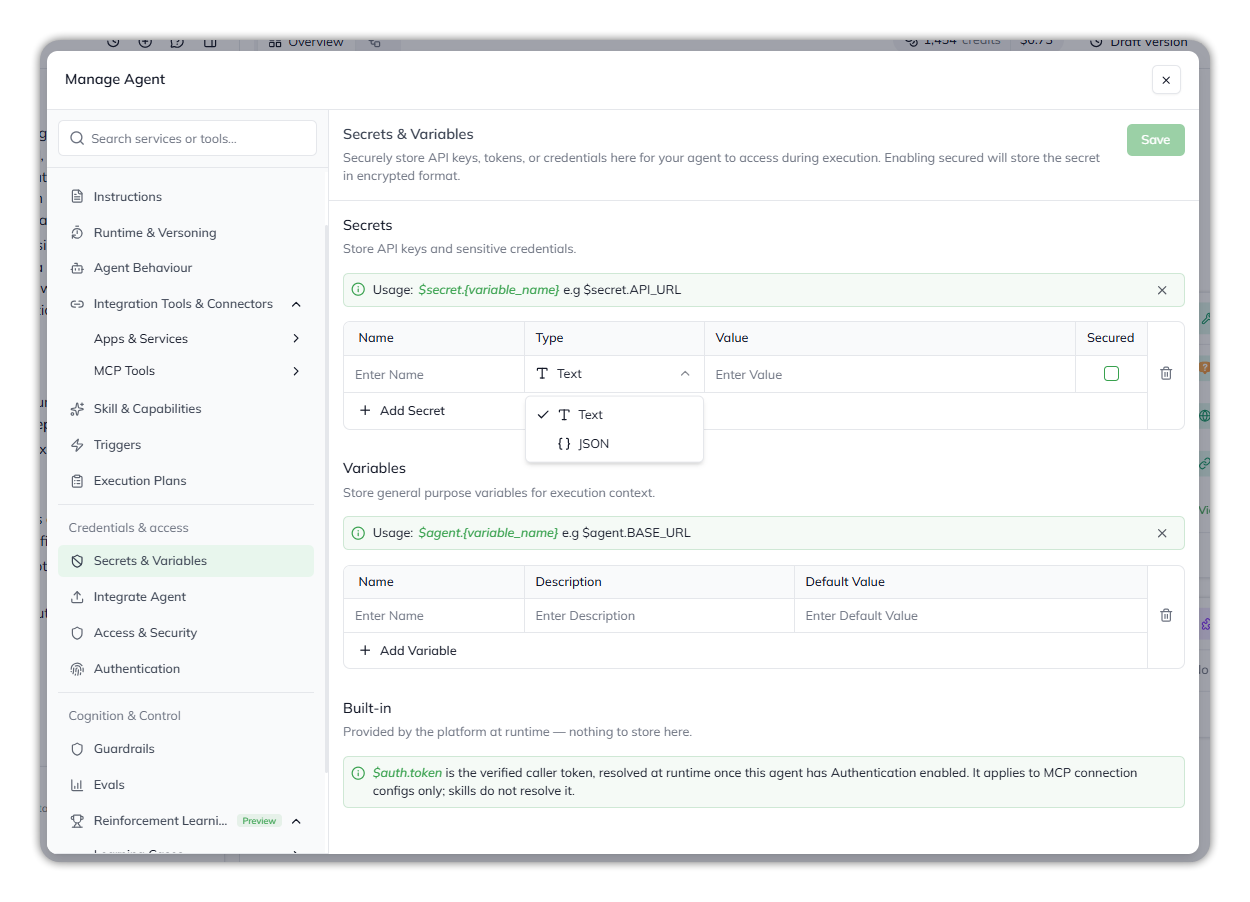Click the plus icon in Add Variable
Screen dimensions: 1250x902
[365, 651]
